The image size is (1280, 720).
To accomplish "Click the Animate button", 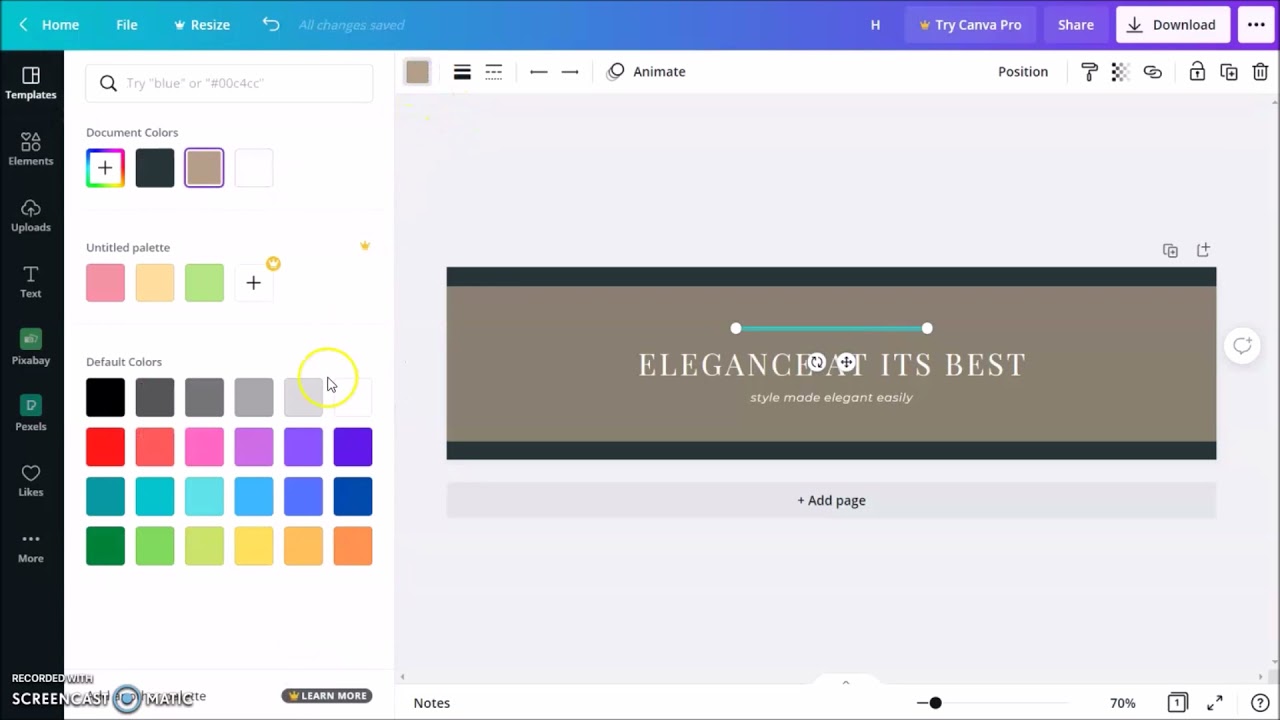I will (x=646, y=71).
